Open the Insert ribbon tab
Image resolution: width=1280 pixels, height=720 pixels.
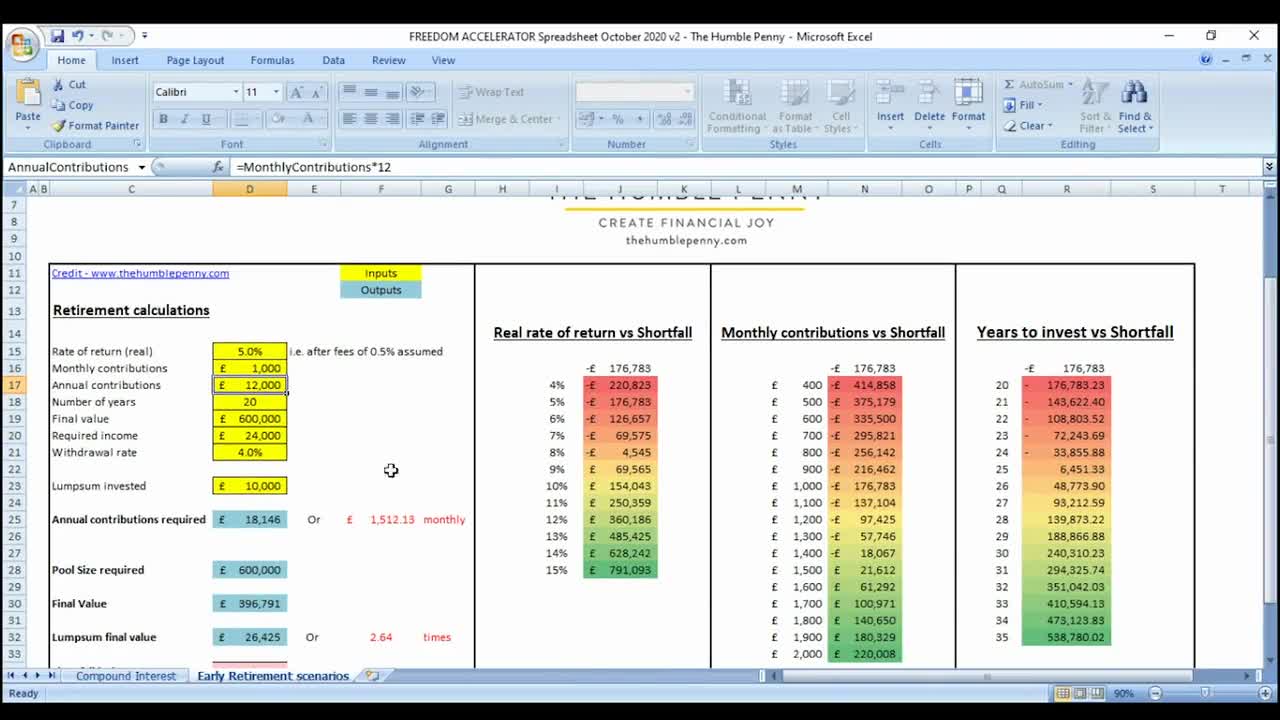tap(125, 60)
